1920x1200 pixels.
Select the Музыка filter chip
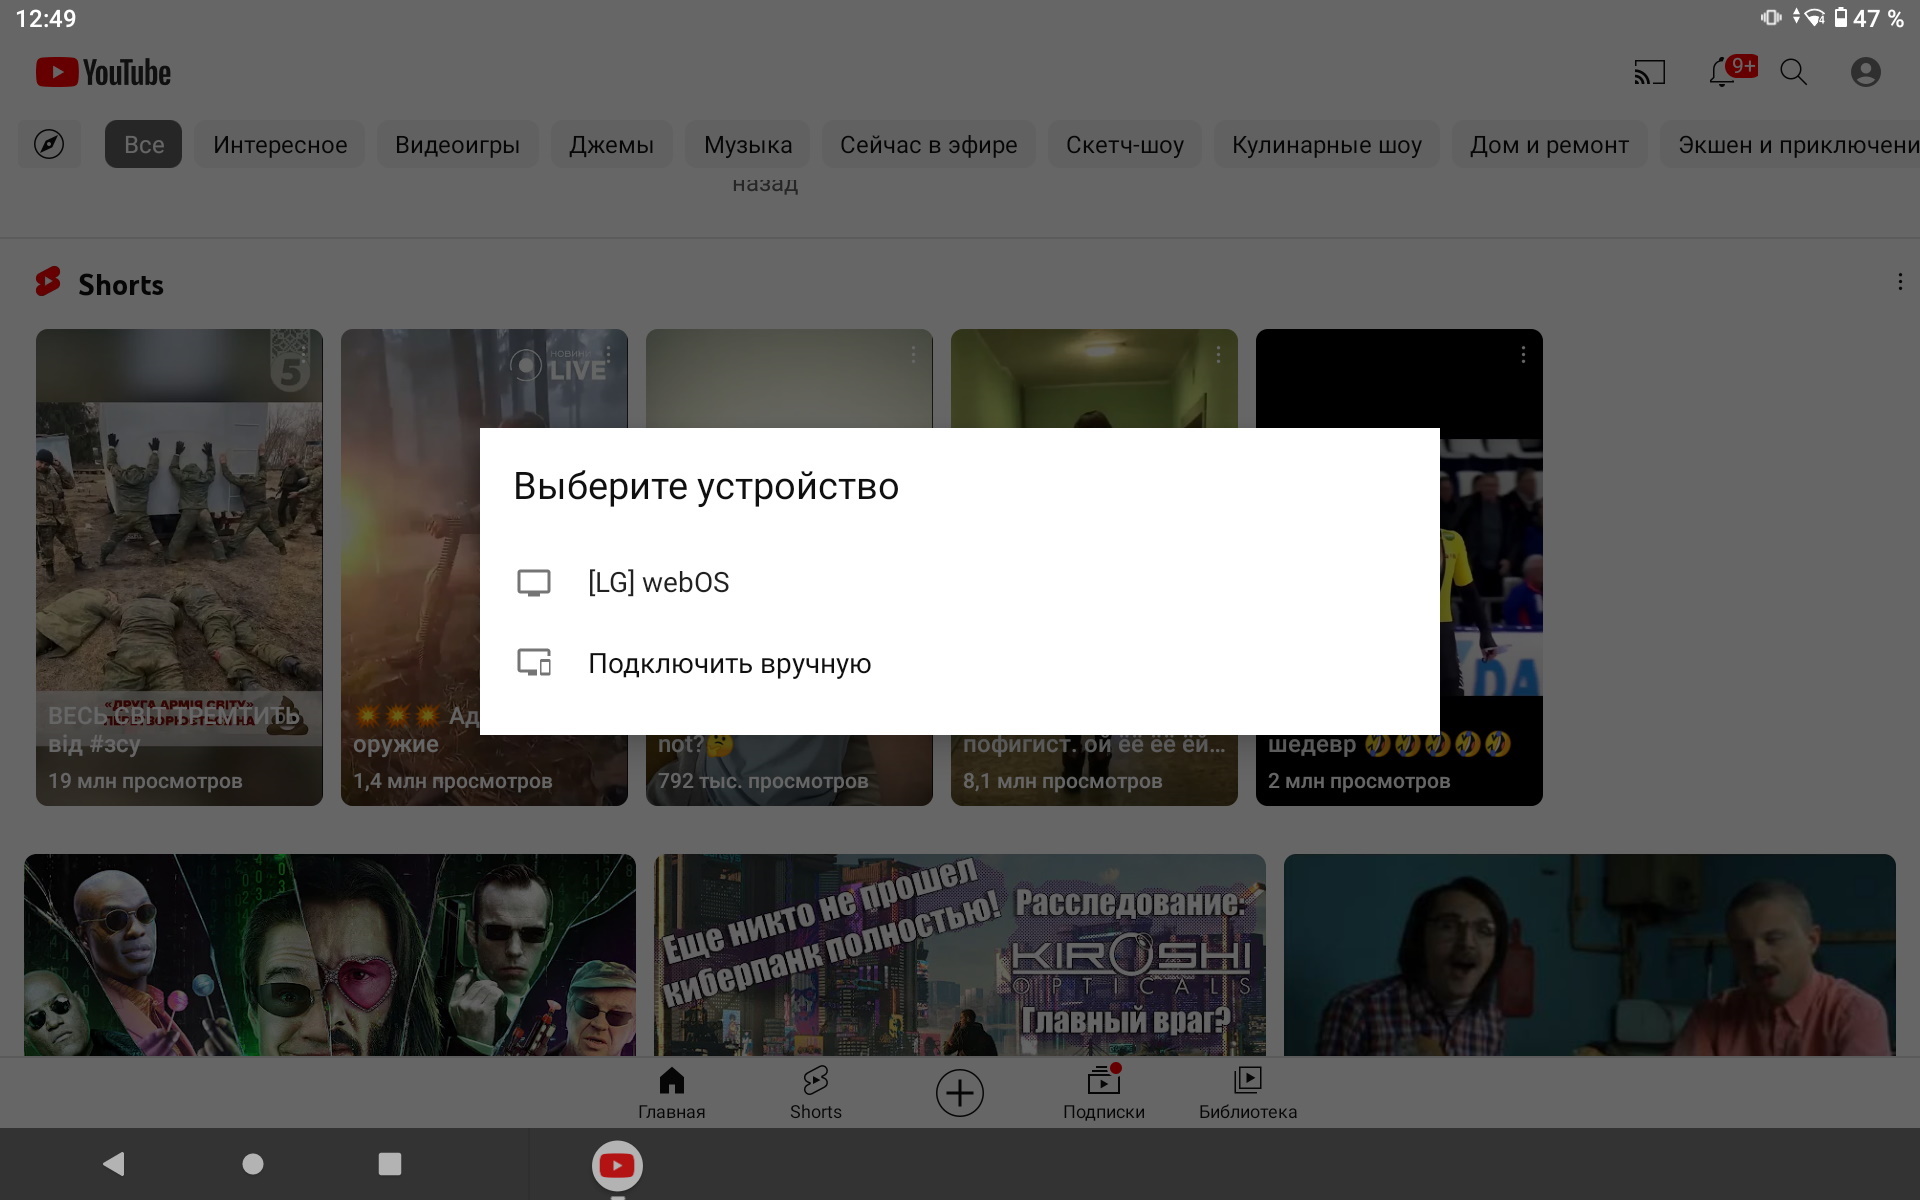click(x=747, y=144)
